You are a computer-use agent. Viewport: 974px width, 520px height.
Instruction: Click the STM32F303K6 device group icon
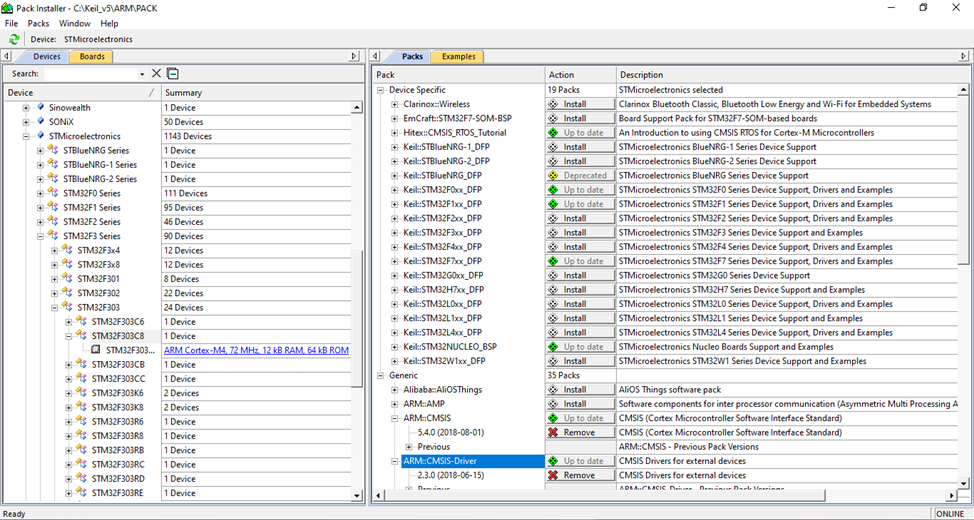[83, 393]
